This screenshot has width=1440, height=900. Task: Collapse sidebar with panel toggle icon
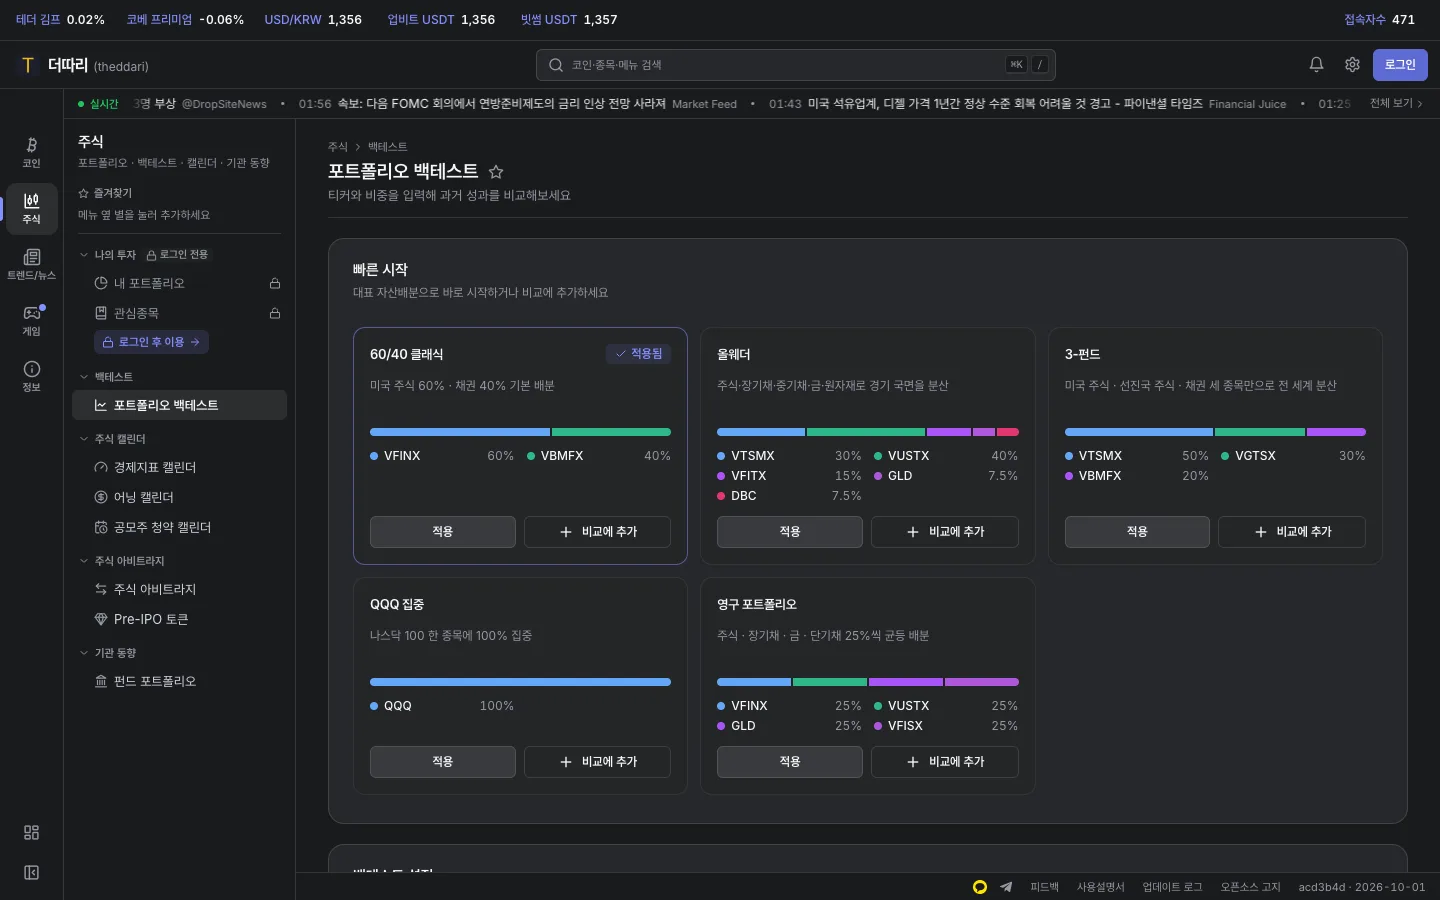click(31, 872)
